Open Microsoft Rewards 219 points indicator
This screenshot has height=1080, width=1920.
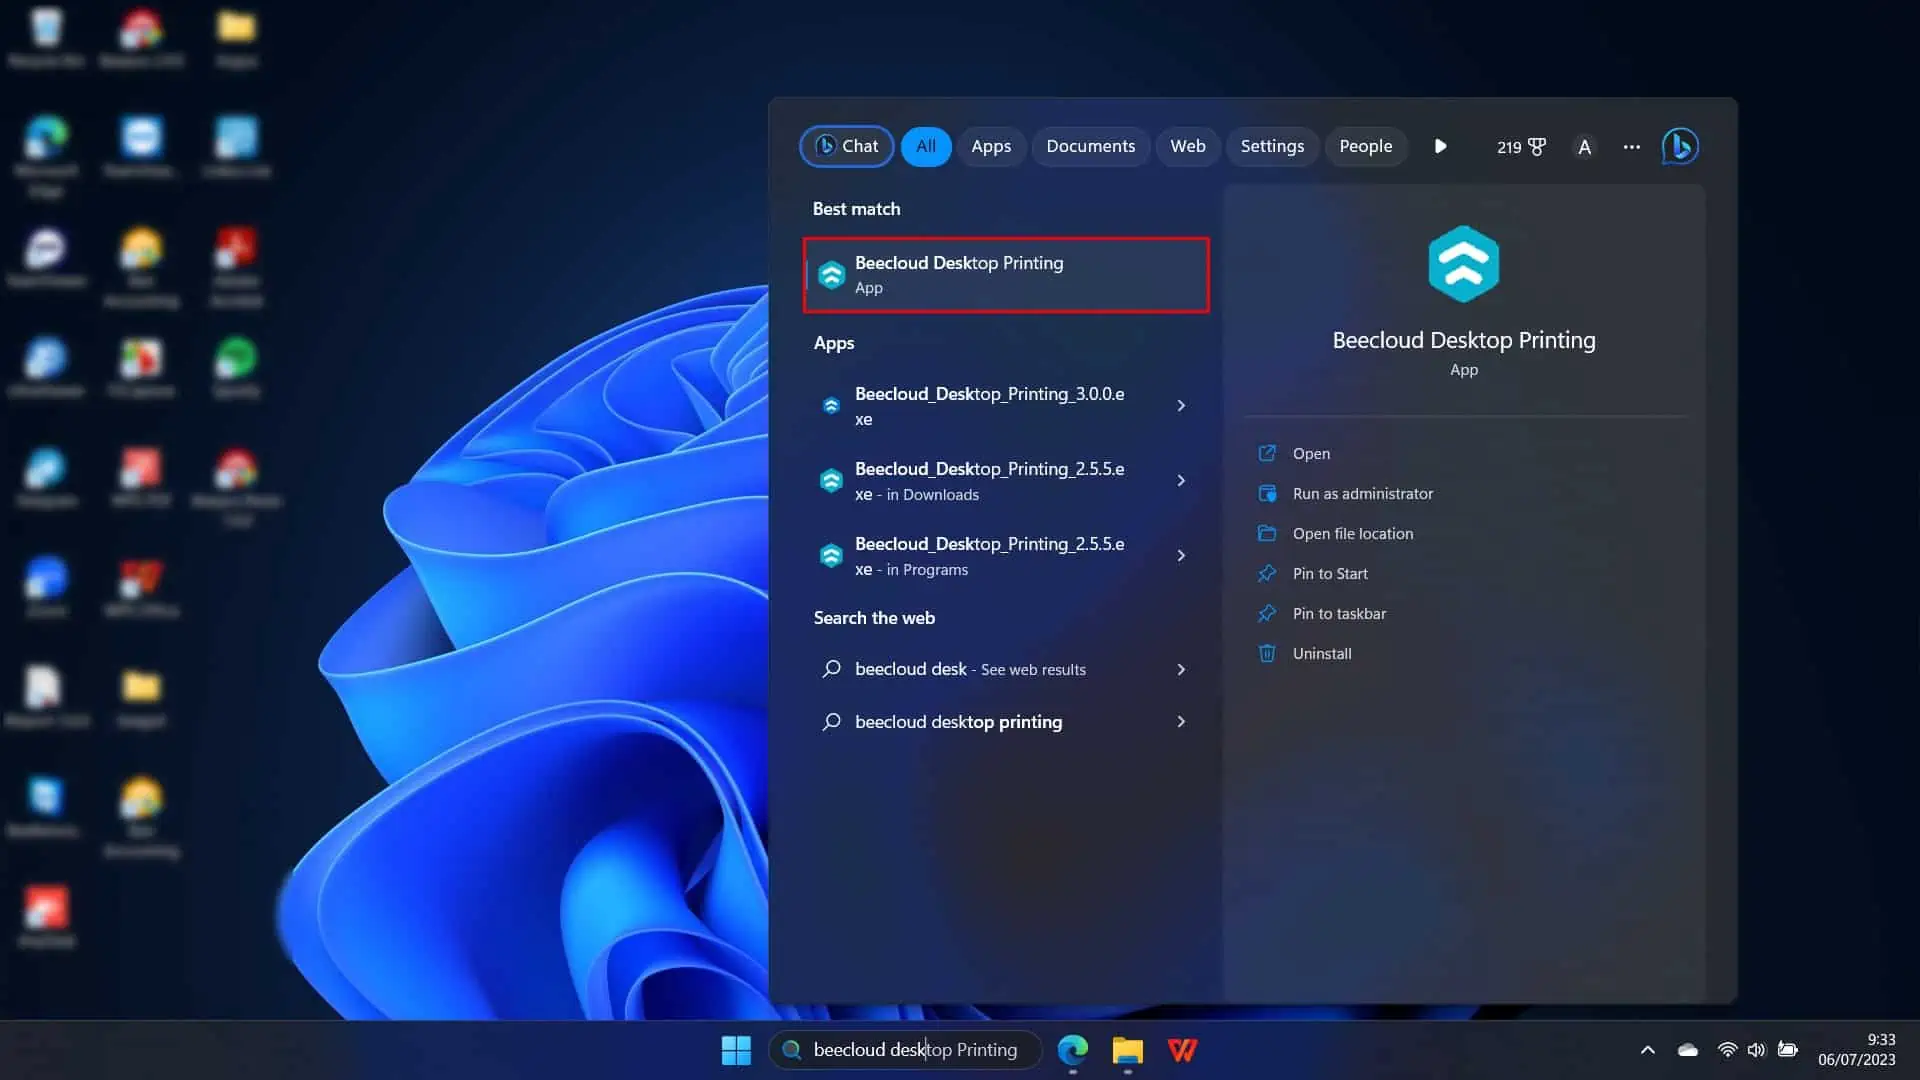click(x=1521, y=147)
